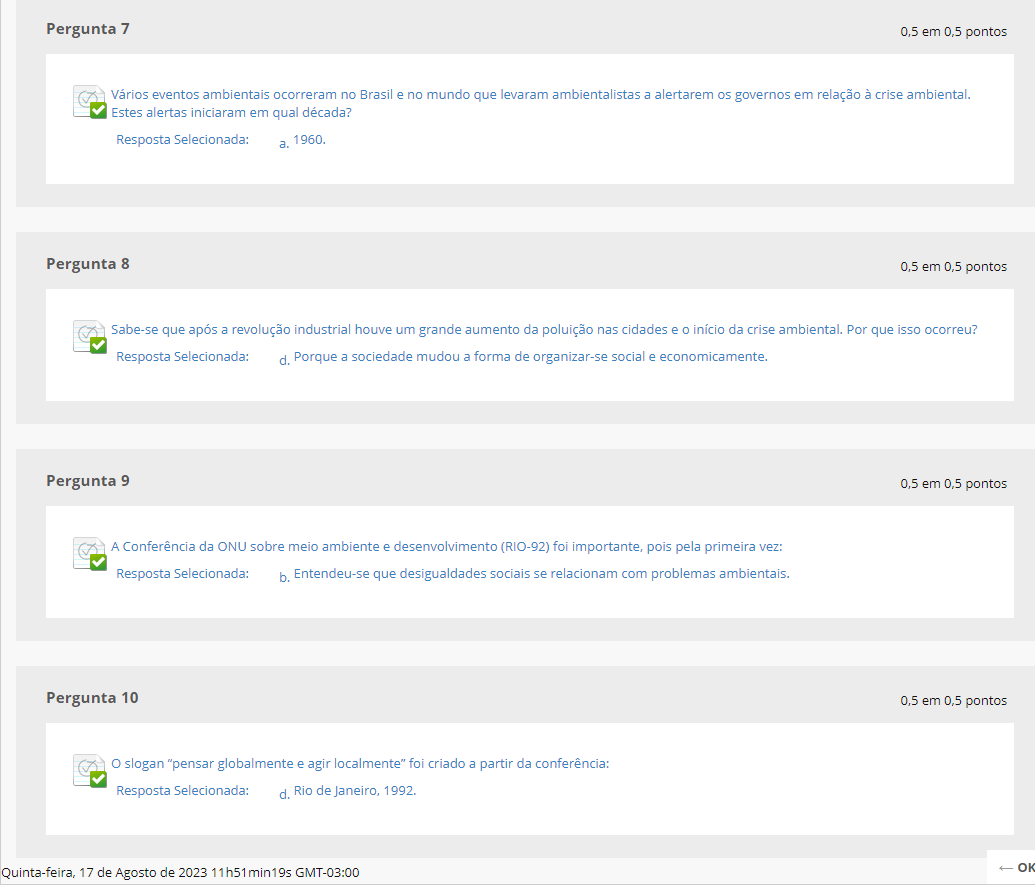Screen dimensions: 1035x887
Task: Click the question text about 'revolução industrial'
Action: pos(544,330)
